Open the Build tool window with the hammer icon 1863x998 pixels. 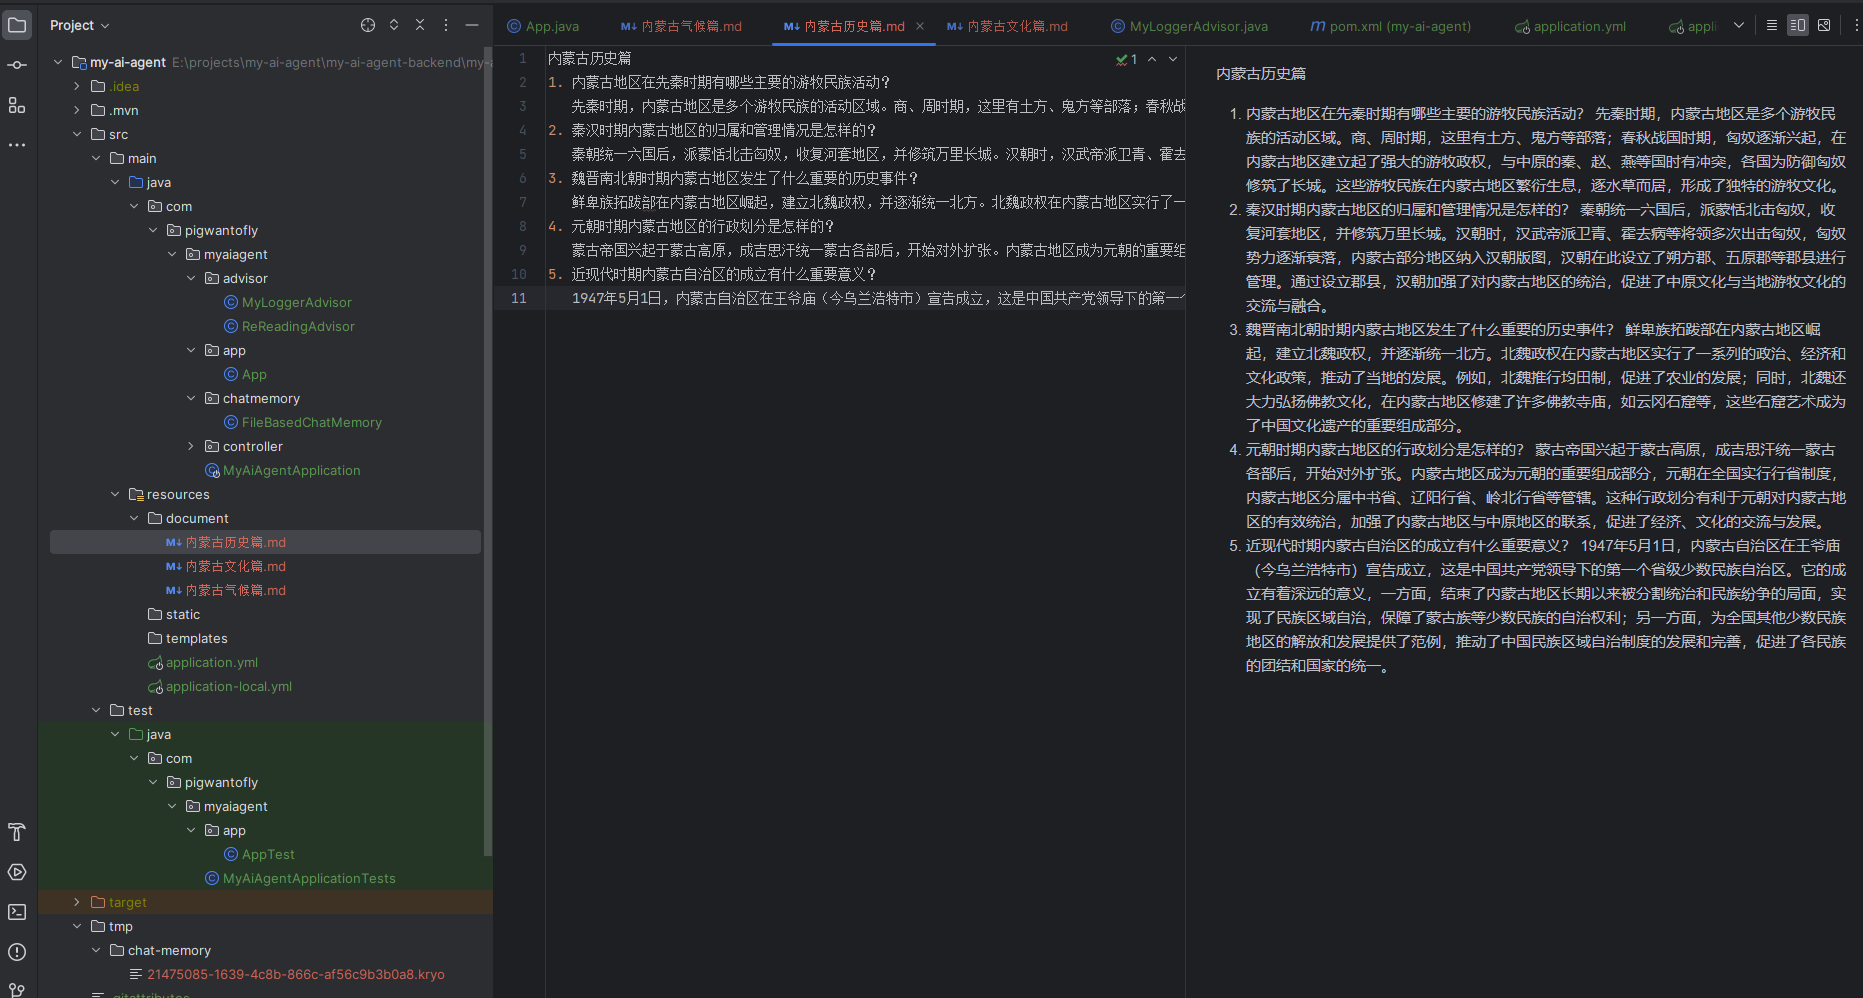pos(17,832)
